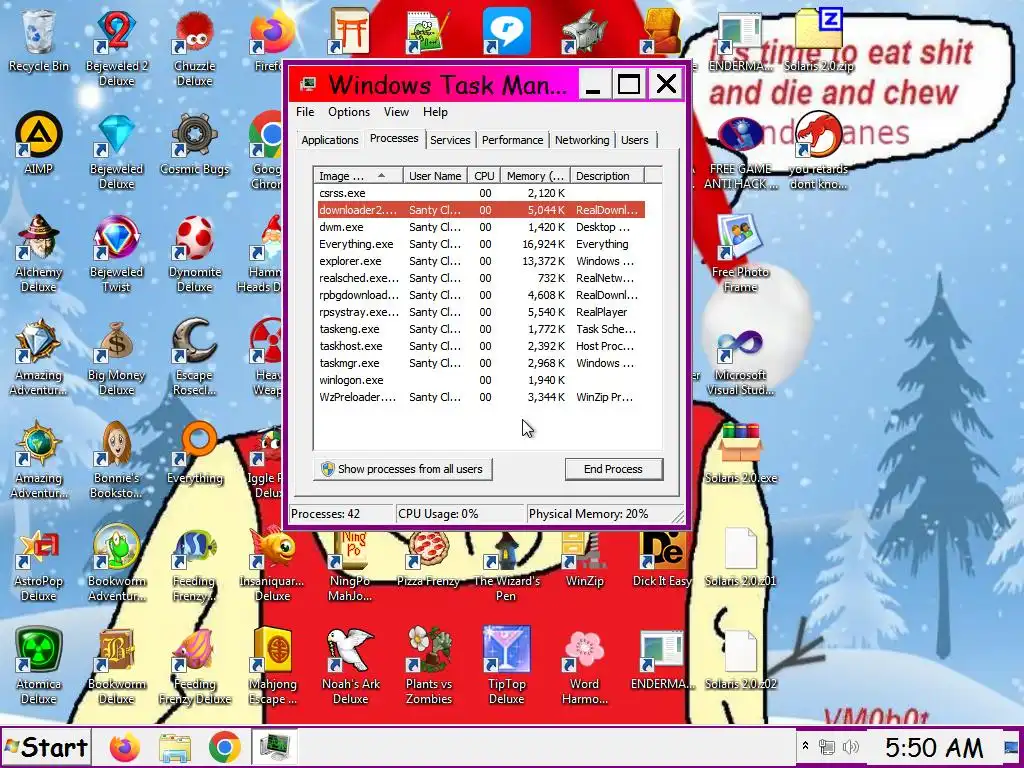Image resolution: width=1024 pixels, height=768 pixels.
Task: Select the Atomica Deluxe icon
Action: coord(39,666)
